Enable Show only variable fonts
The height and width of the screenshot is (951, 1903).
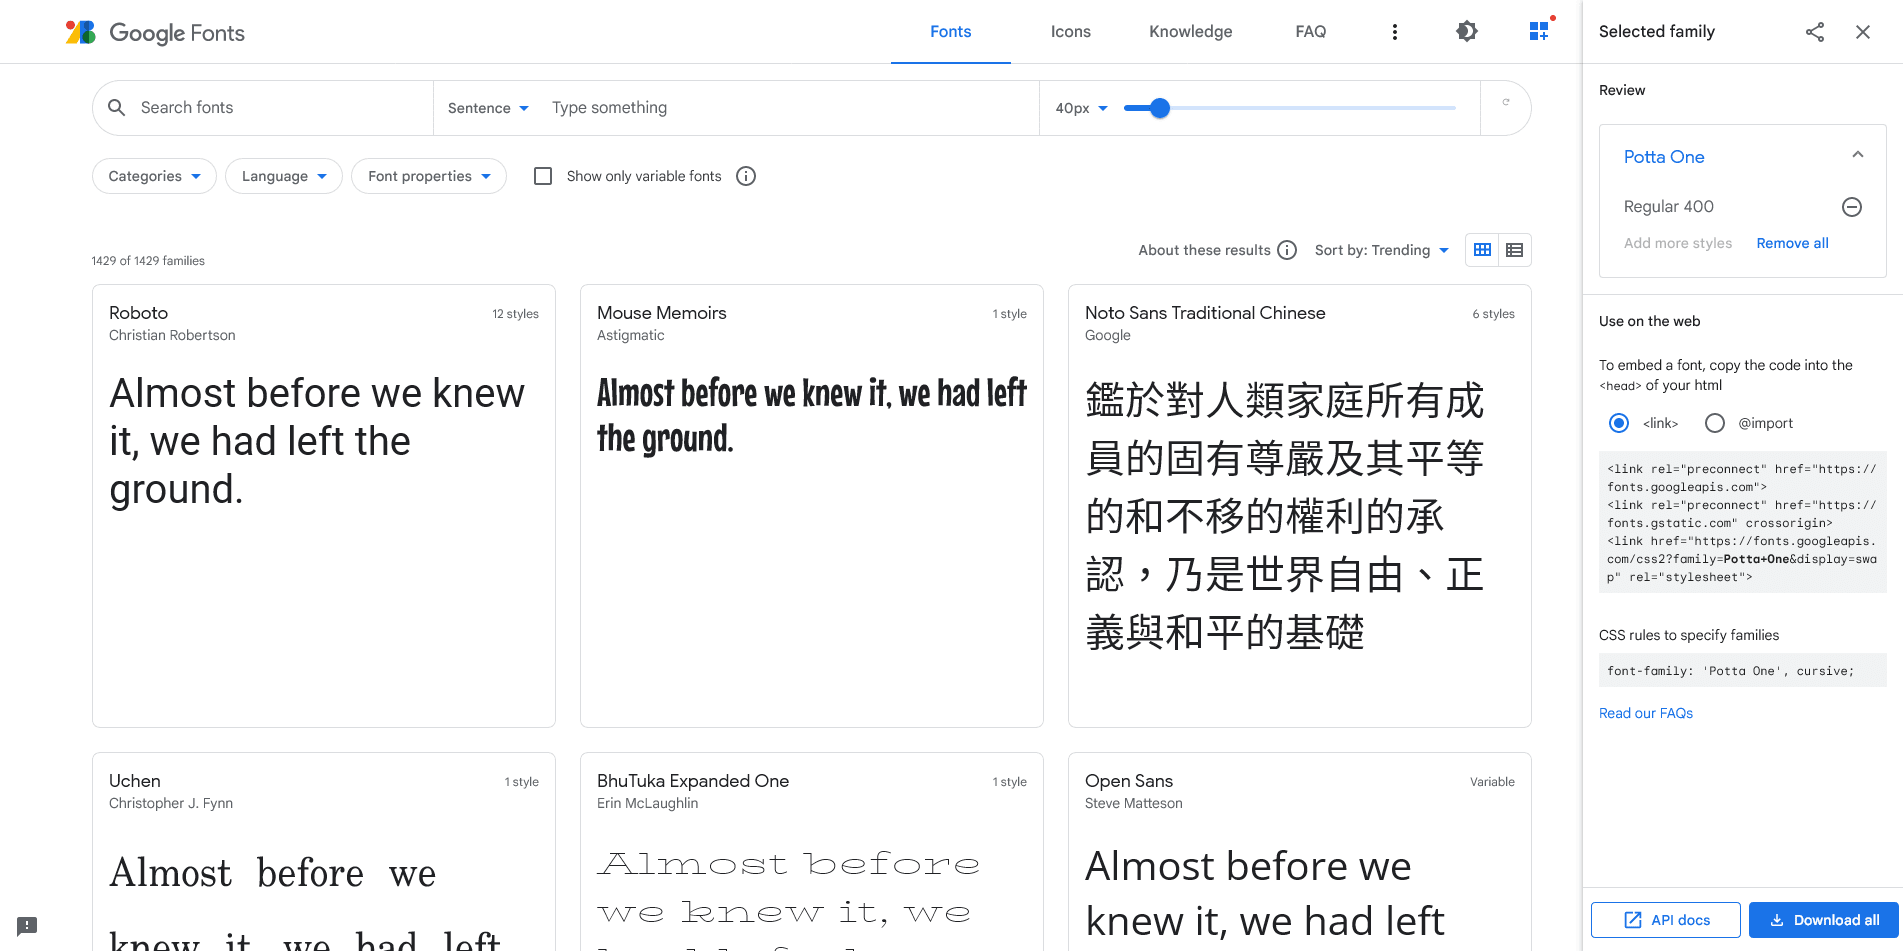[x=543, y=176]
